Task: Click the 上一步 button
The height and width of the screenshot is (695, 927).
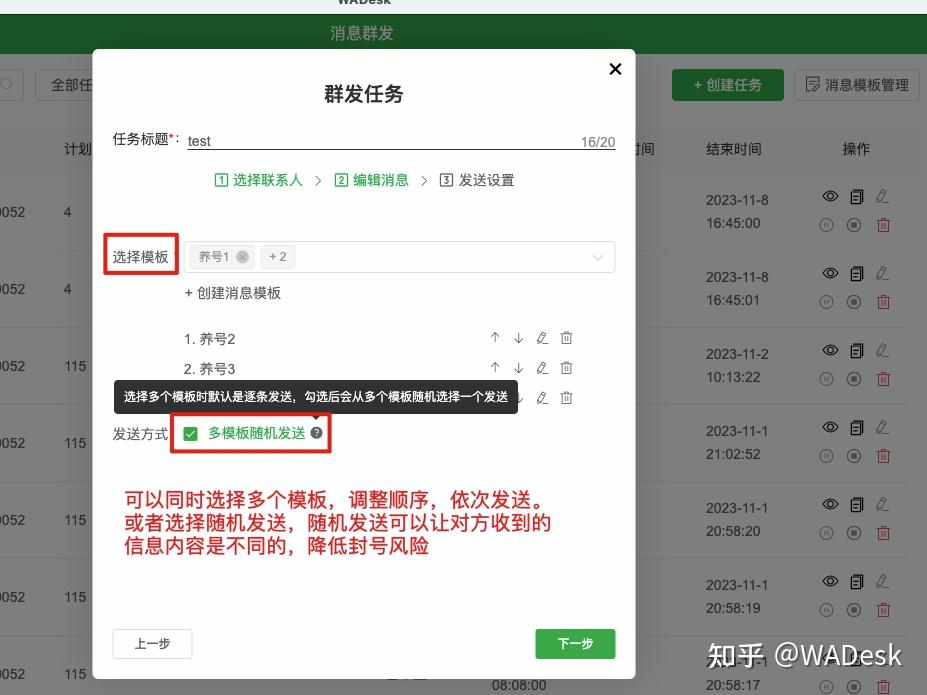Action: point(153,644)
